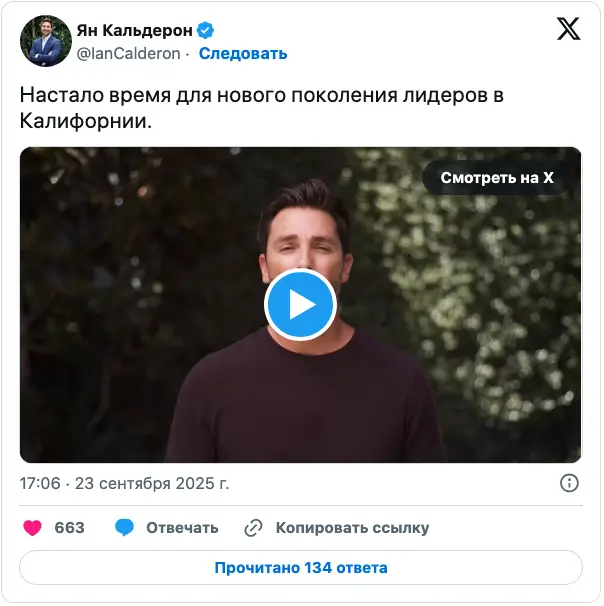Click the blue verified badge
This screenshot has height=606, width=604.
(205, 31)
